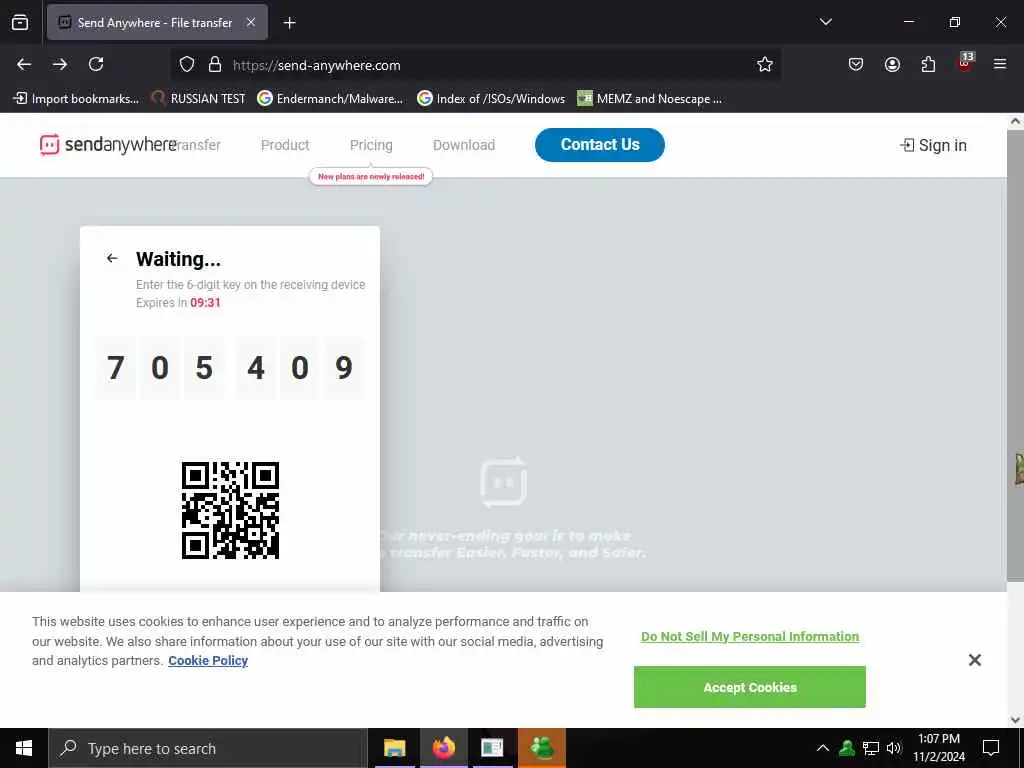Reload the current page
This screenshot has height=768, width=1024.
coord(96,64)
